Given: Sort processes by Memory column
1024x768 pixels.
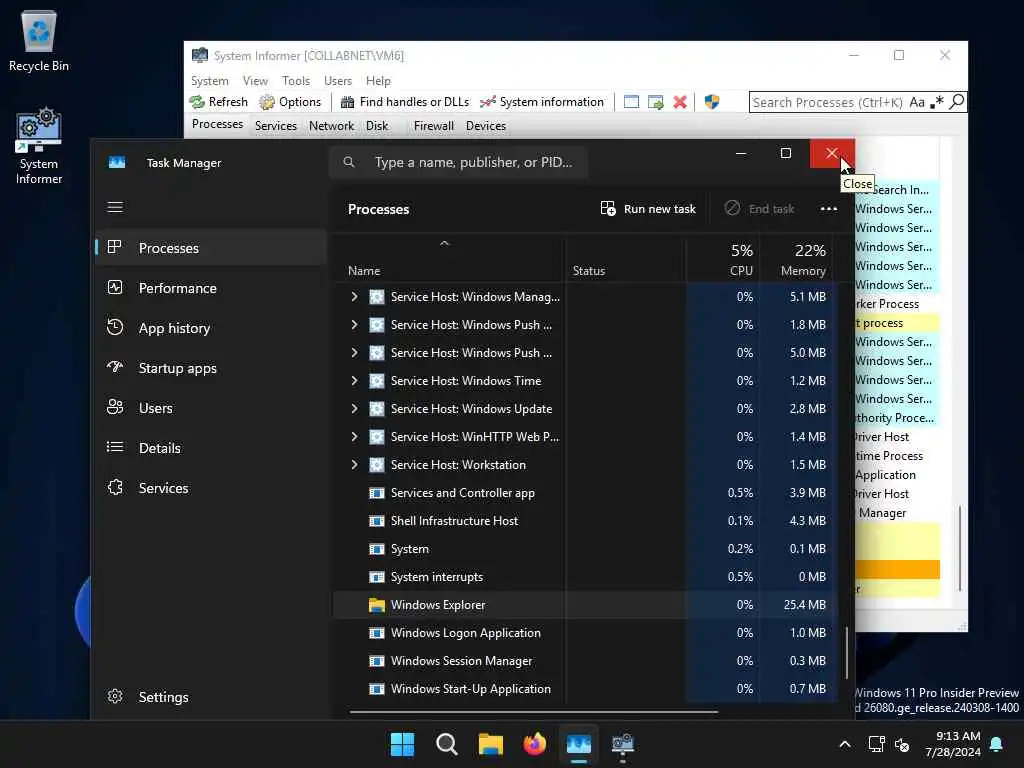Looking at the screenshot, I should point(797,259).
